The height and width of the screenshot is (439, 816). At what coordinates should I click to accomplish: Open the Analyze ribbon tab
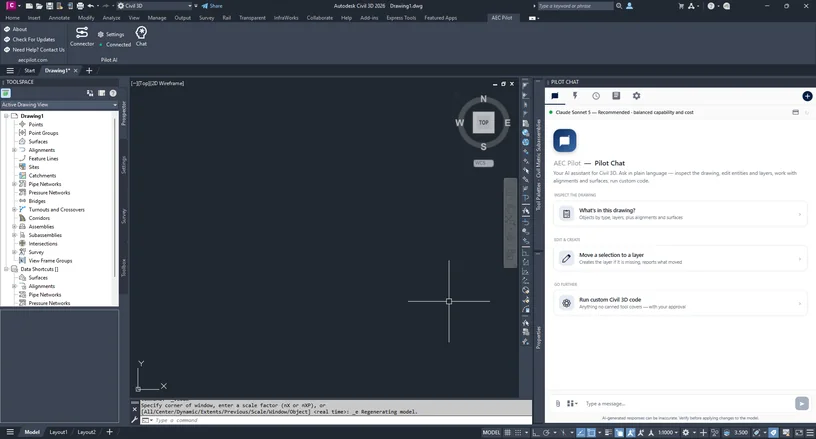click(111, 18)
